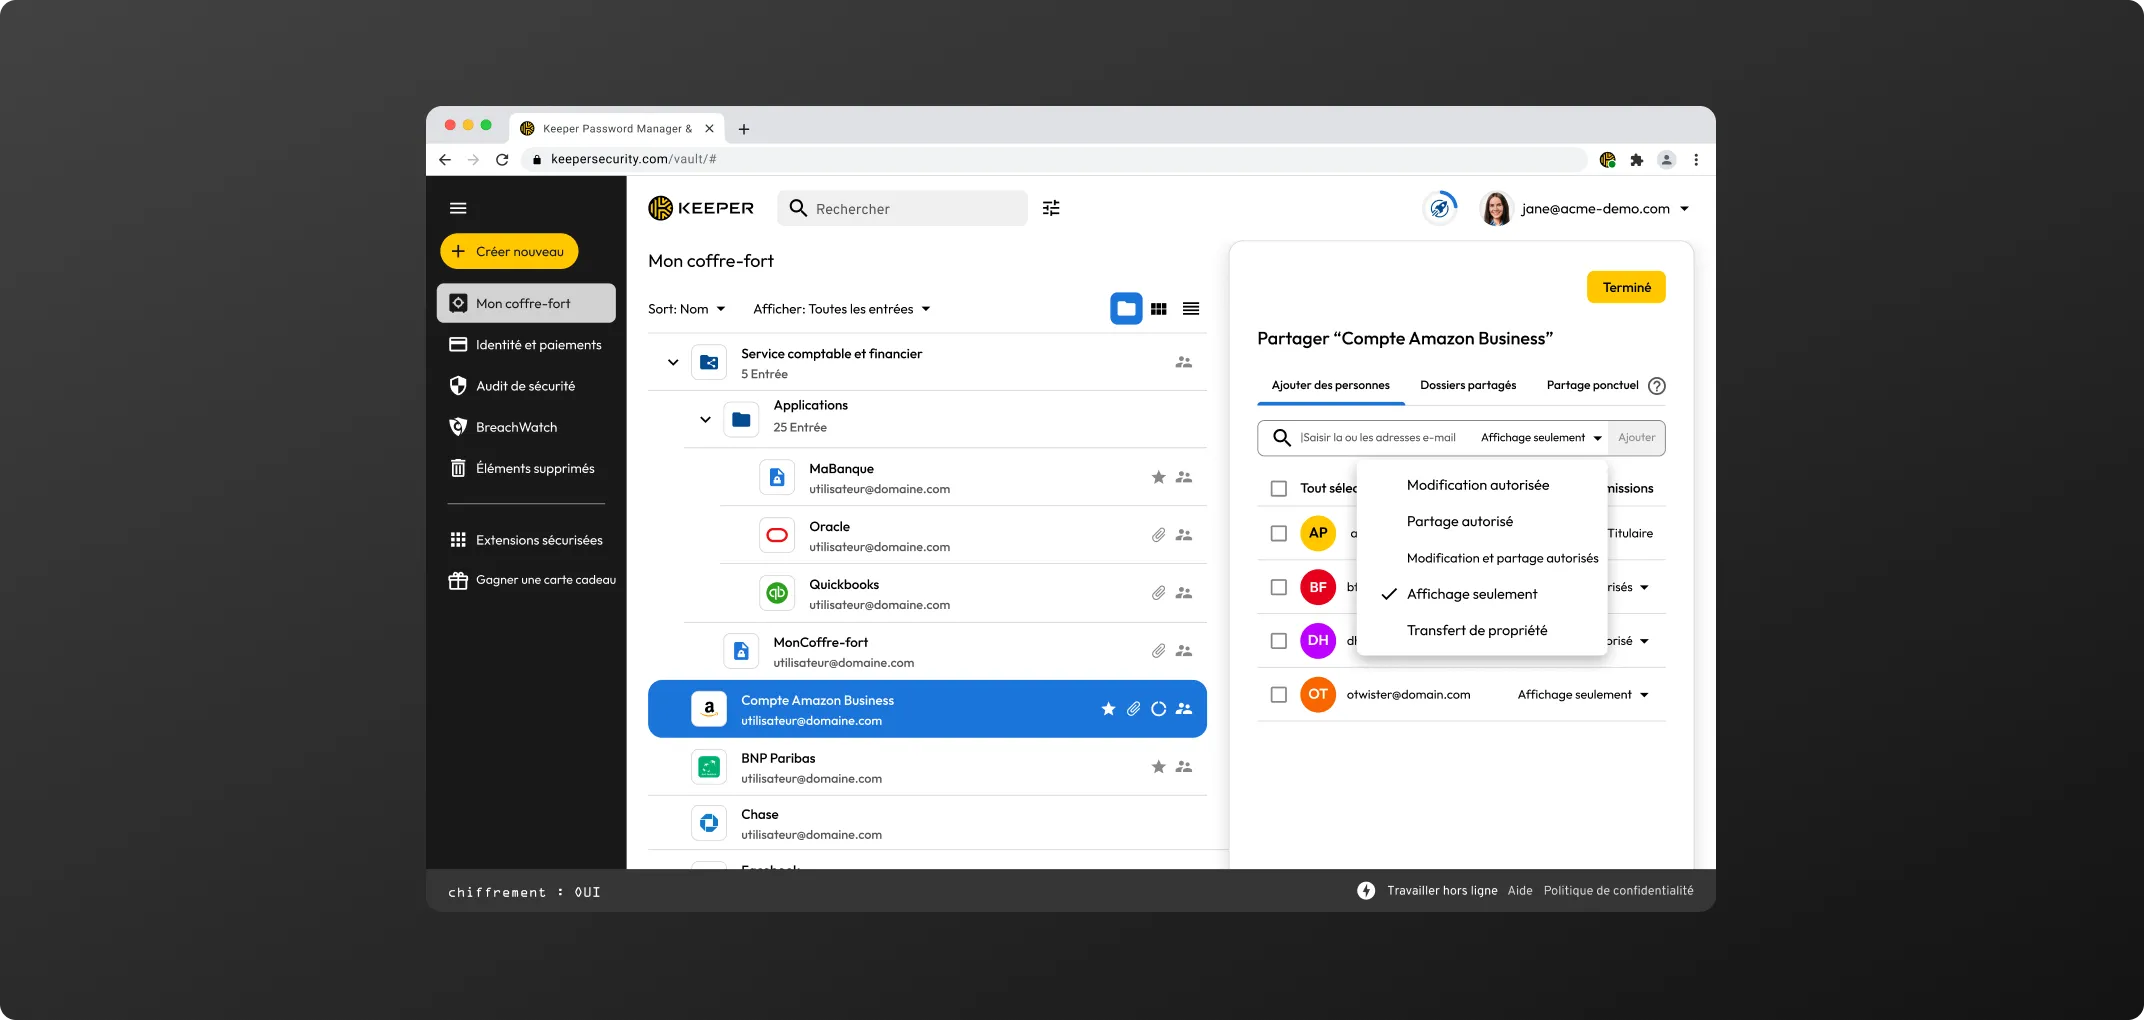2144x1020 pixels.
Task: Switch to folder view icon
Action: [1126, 309]
